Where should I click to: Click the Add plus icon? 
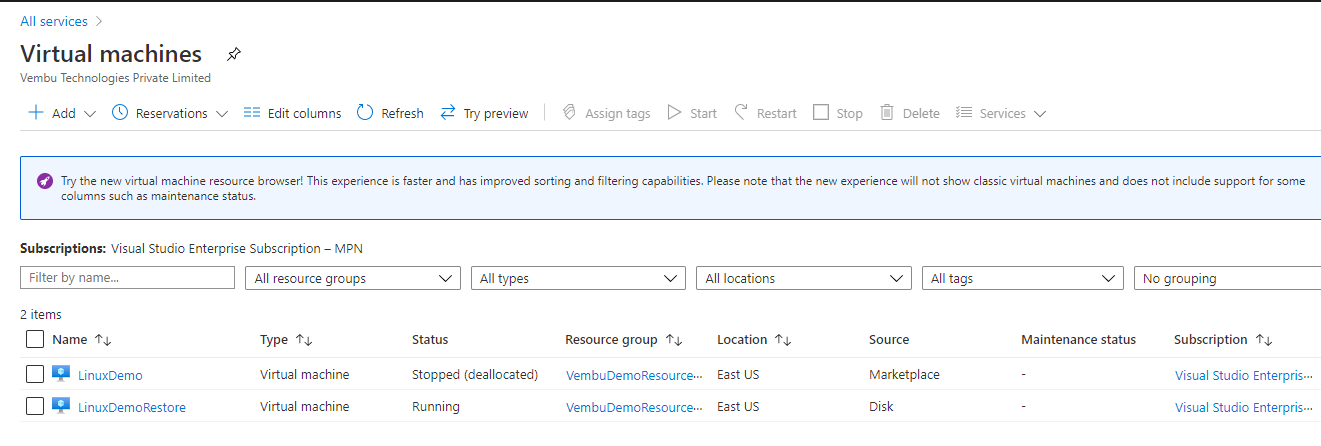[x=36, y=113]
